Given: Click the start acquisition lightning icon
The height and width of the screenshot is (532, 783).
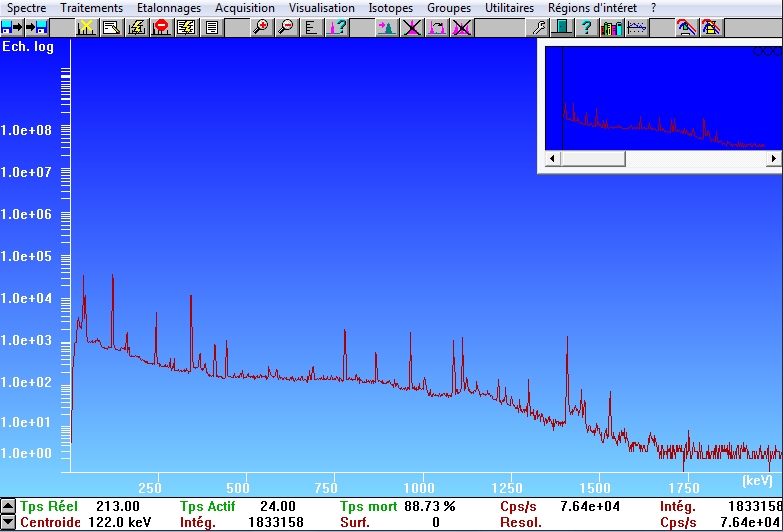Looking at the screenshot, I should (137, 27).
